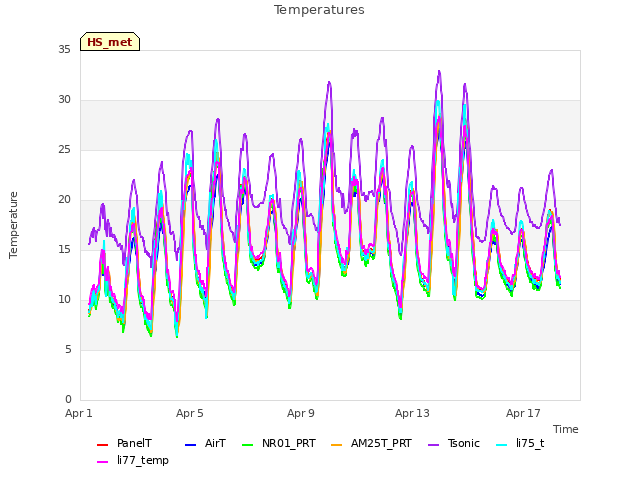
Task: Click the 25 y-axis tick label
Action: tap(64, 150)
